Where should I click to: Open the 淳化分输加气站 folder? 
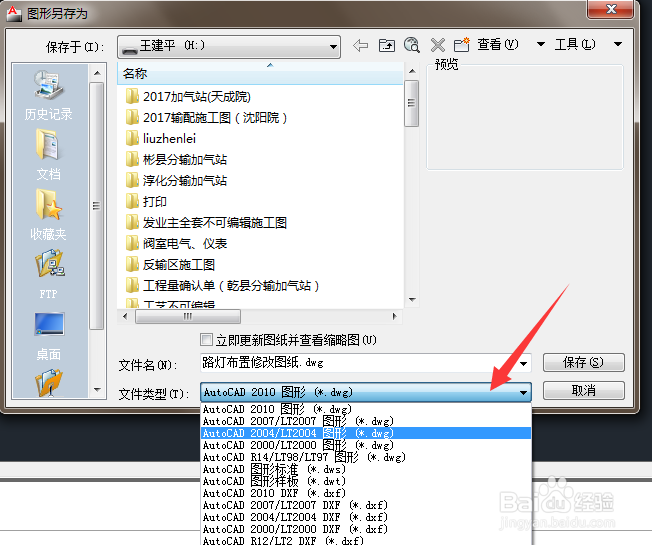(176, 180)
